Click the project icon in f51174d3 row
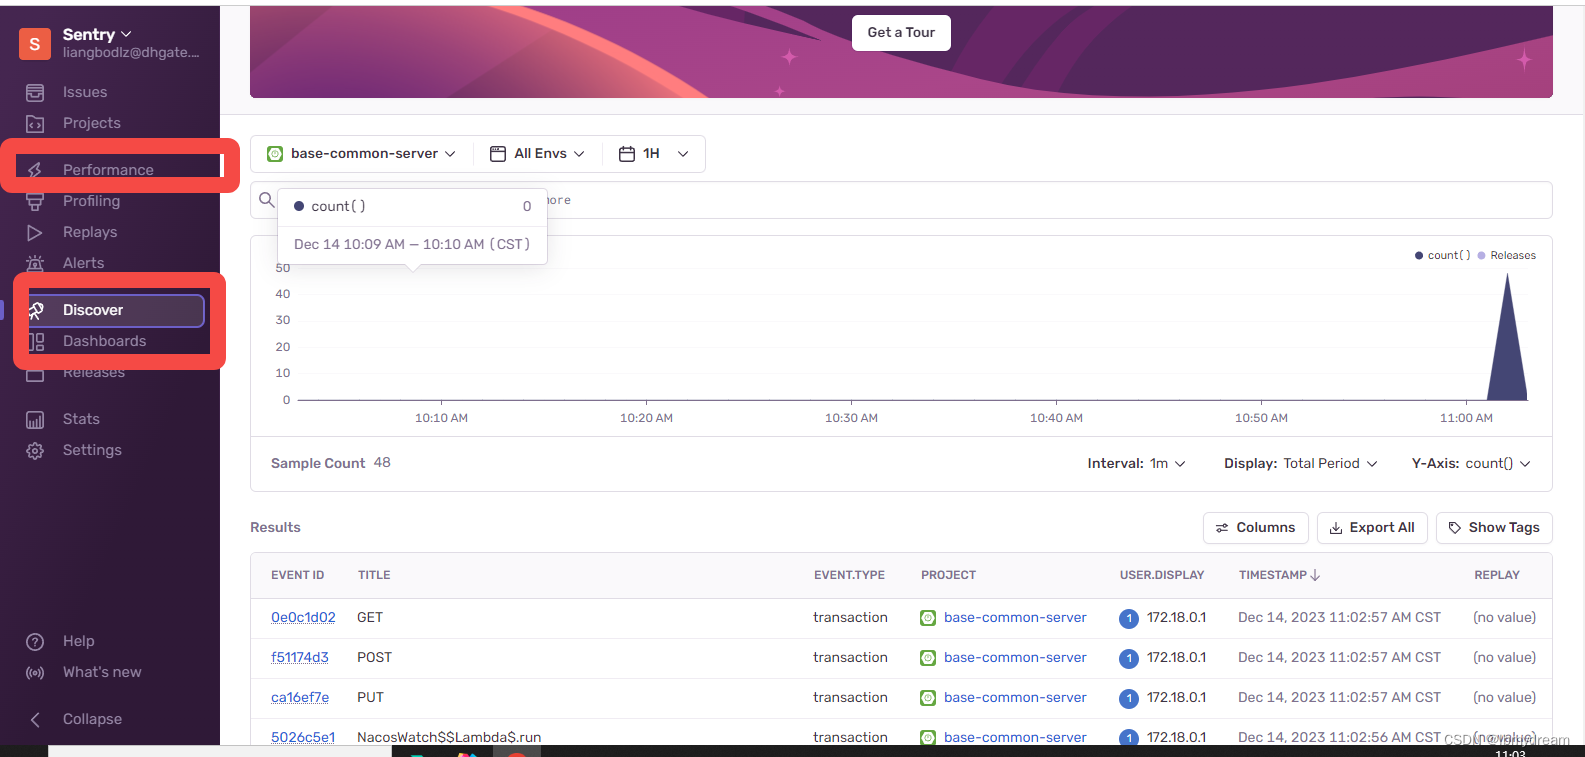This screenshot has width=1585, height=757. tap(928, 658)
